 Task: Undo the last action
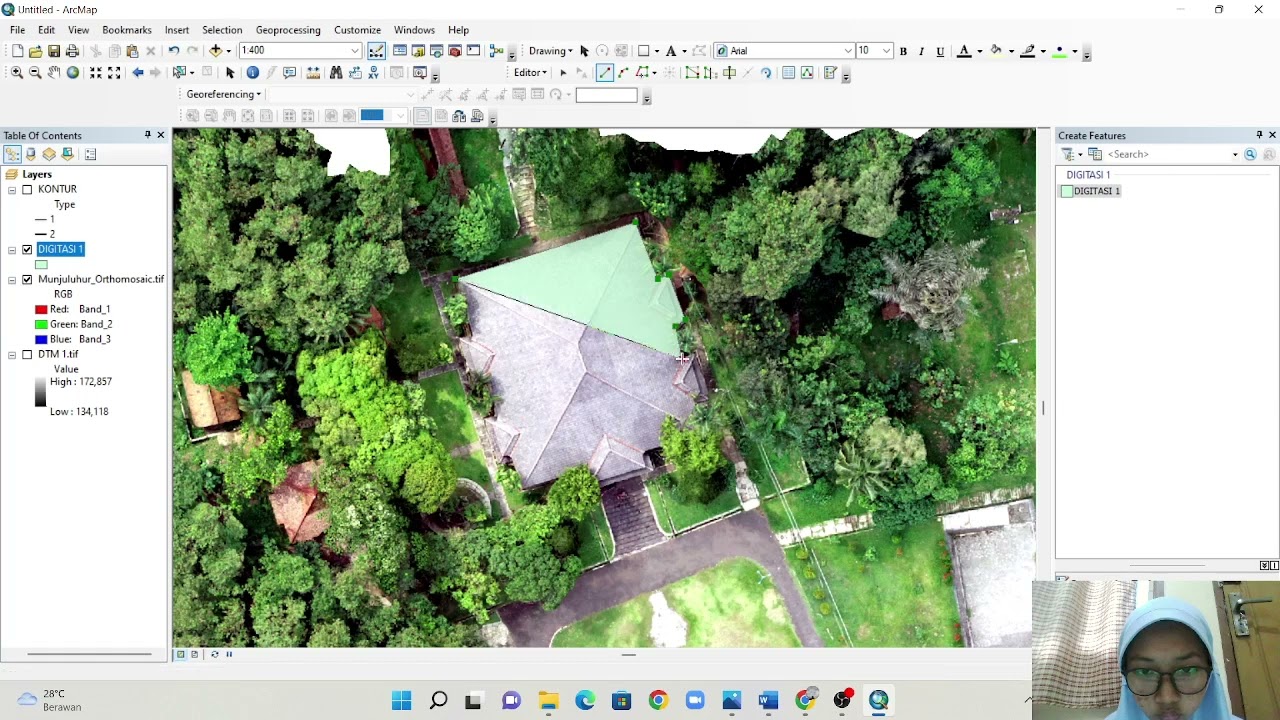point(174,51)
